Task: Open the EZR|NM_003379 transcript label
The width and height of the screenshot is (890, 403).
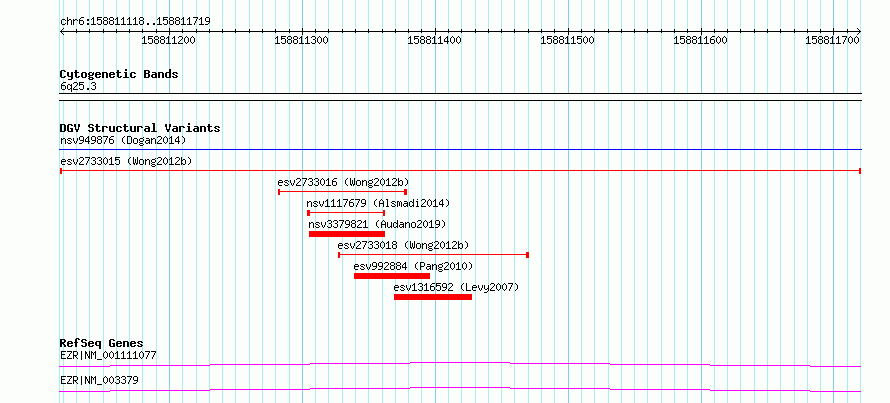Action: point(99,380)
